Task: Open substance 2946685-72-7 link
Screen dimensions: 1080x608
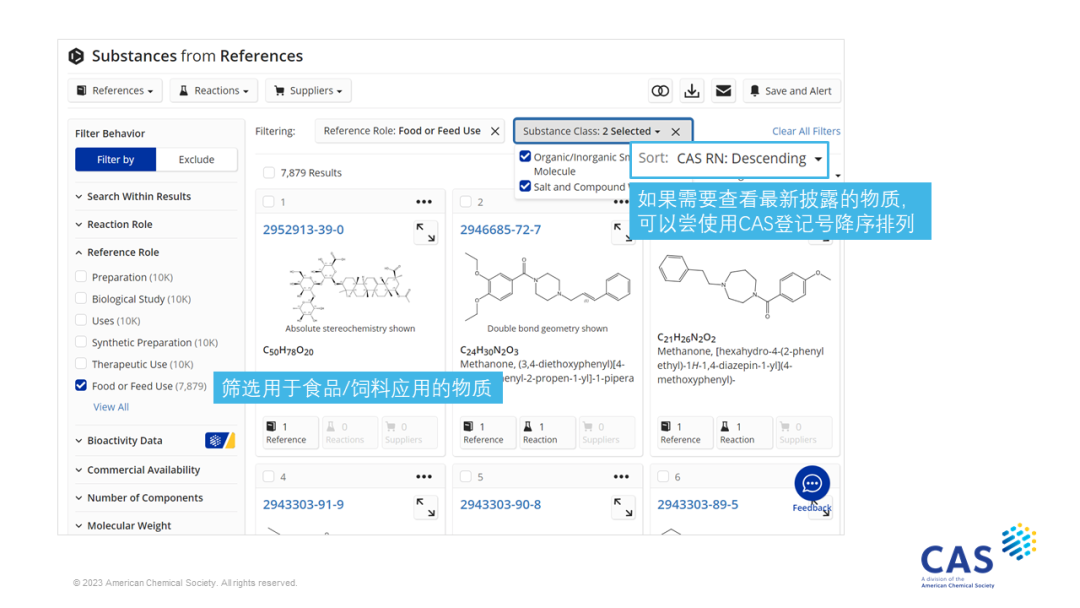Action: click(x=500, y=230)
